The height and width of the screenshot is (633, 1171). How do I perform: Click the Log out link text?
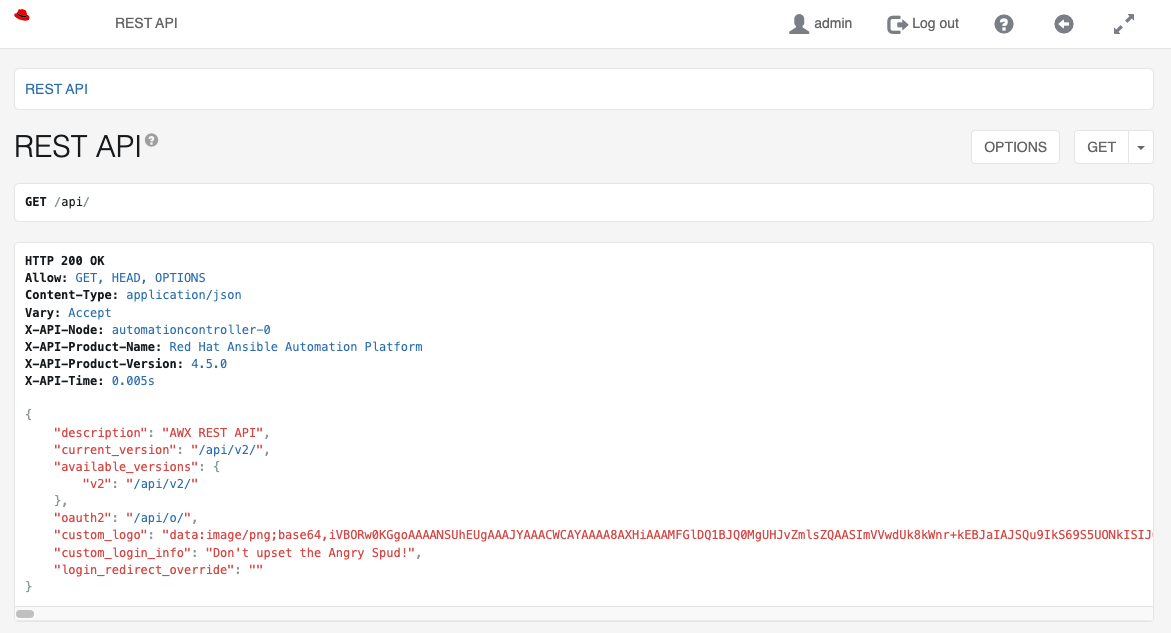point(935,23)
